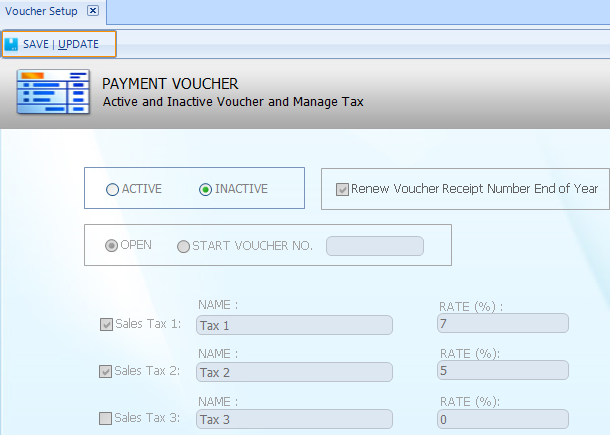
Task: Click the SAVE | UPDATE button
Action: pyautogui.click(x=59, y=44)
